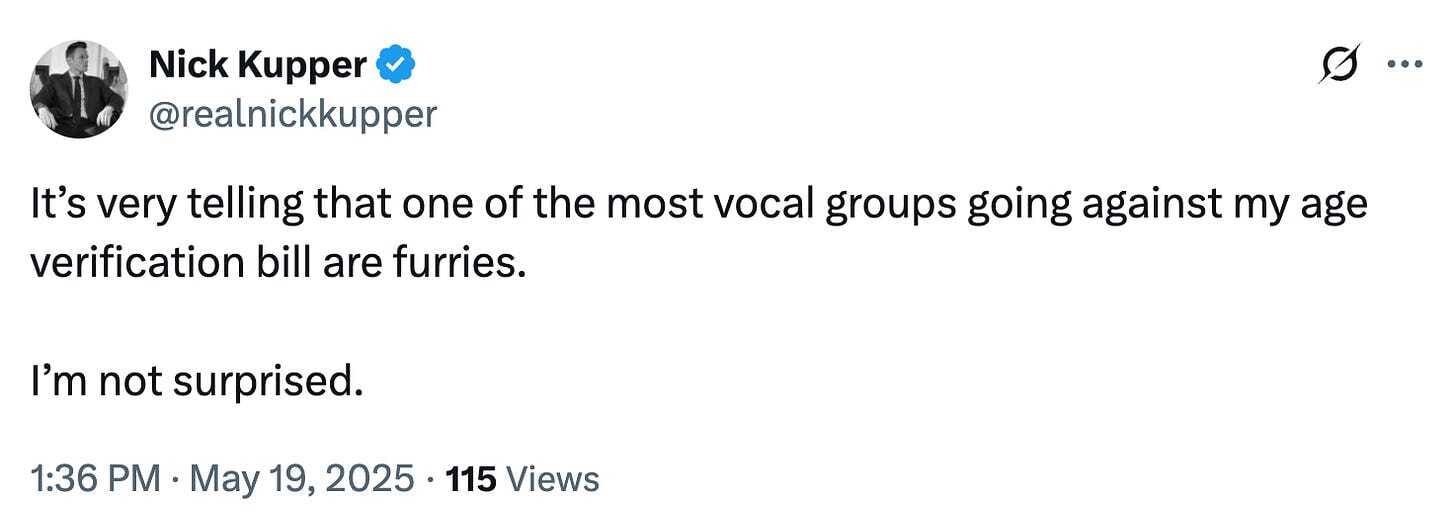Open the Nick Kupper display name link

coord(257,66)
